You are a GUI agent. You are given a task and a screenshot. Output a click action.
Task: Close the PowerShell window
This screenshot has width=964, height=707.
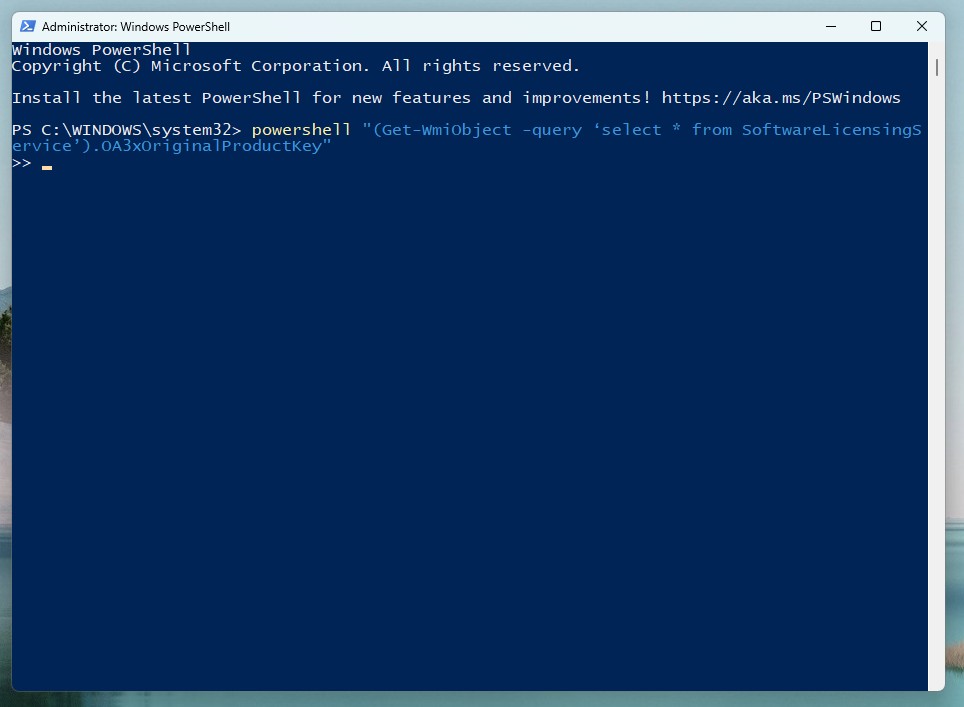(921, 26)
